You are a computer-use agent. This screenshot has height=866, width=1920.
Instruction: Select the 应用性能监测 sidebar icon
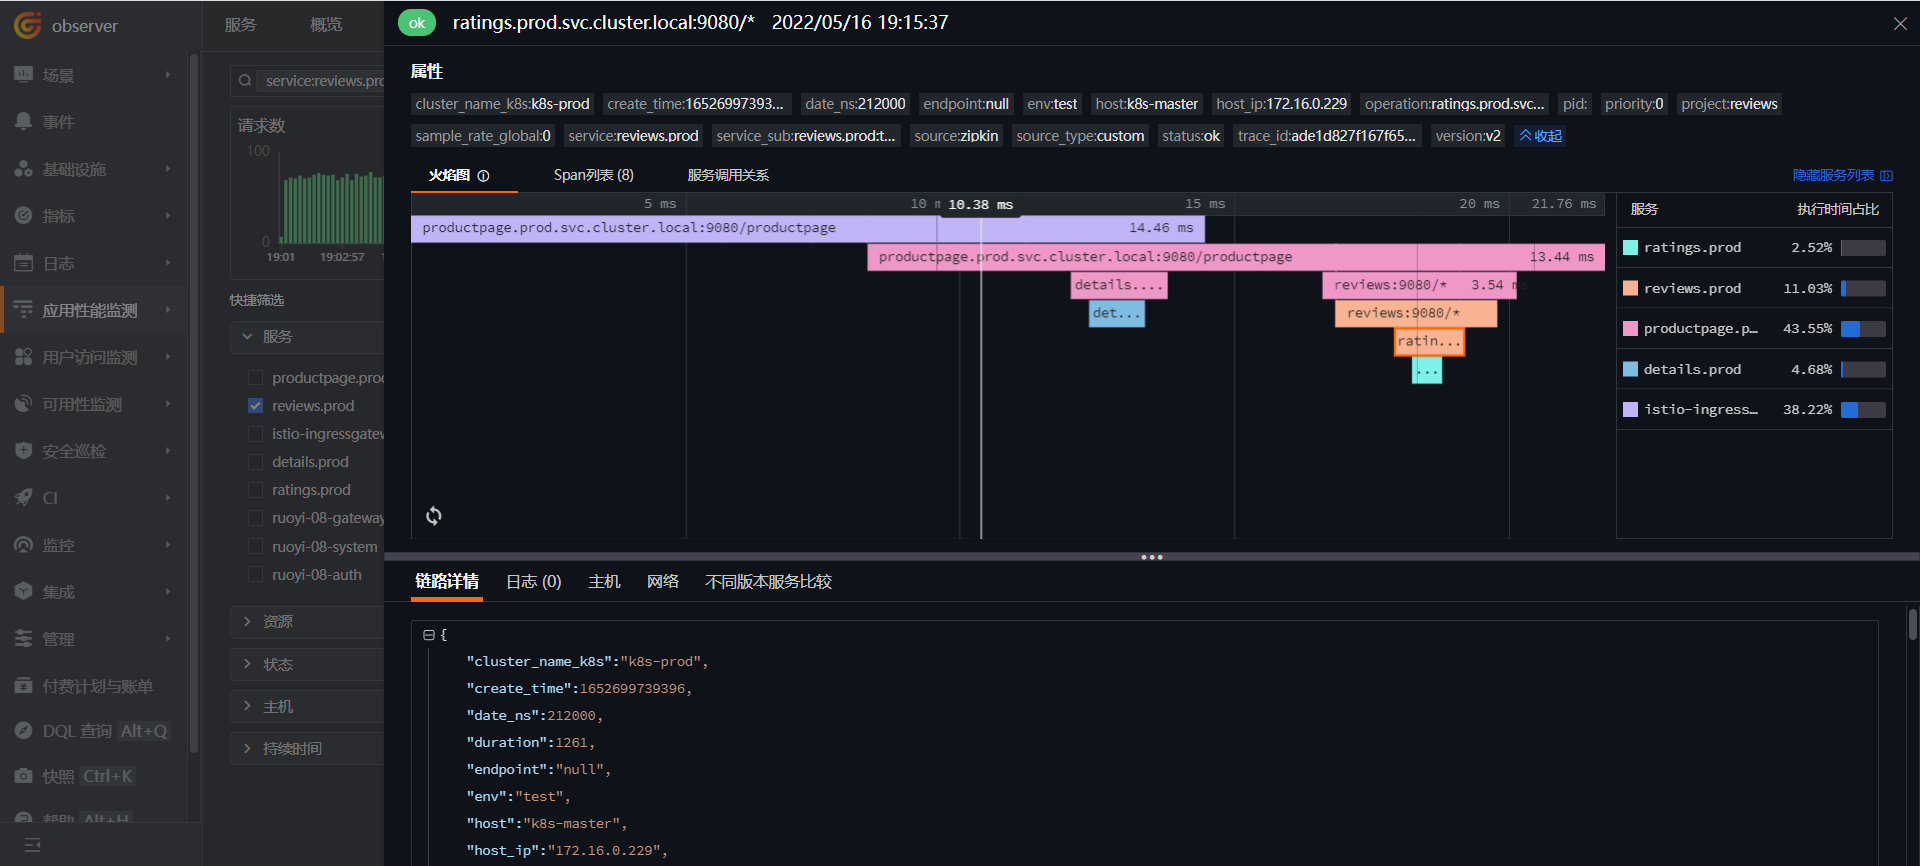[x=23, y=310]
